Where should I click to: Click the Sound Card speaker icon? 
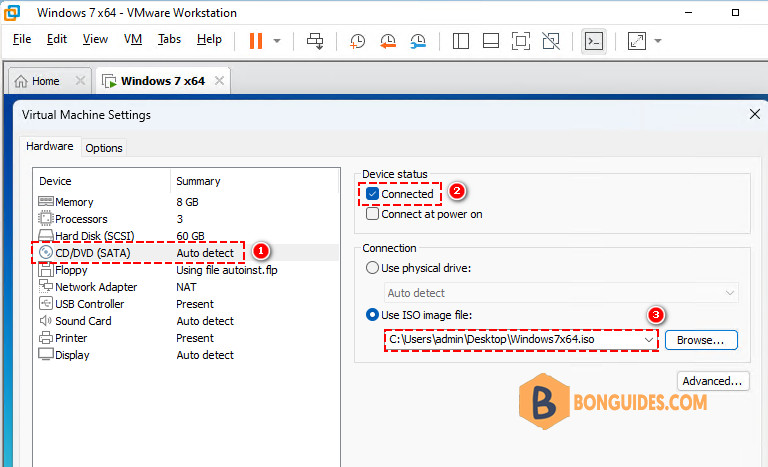[46, 320]
